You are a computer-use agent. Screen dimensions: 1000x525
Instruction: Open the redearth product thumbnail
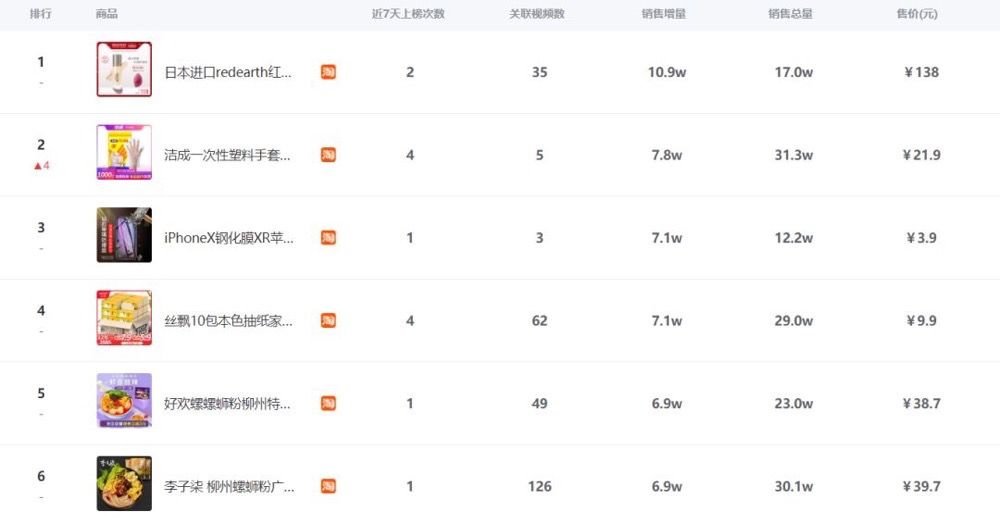coord(124,70)
